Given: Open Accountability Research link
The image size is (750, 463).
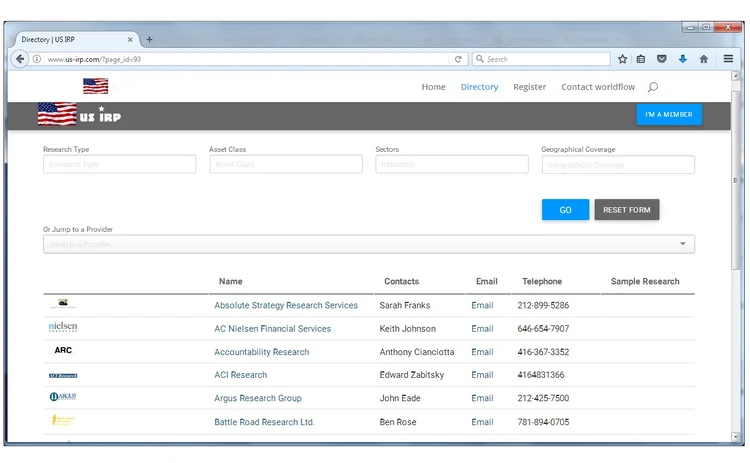Looking at the screenshot, I should pos(262,352).
